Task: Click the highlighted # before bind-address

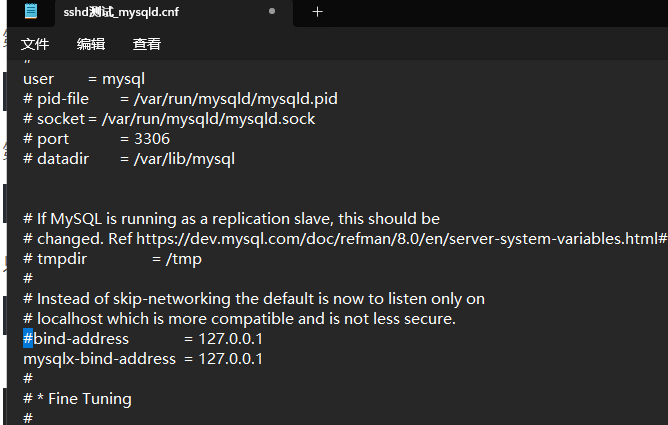Action: click(28, 339)
